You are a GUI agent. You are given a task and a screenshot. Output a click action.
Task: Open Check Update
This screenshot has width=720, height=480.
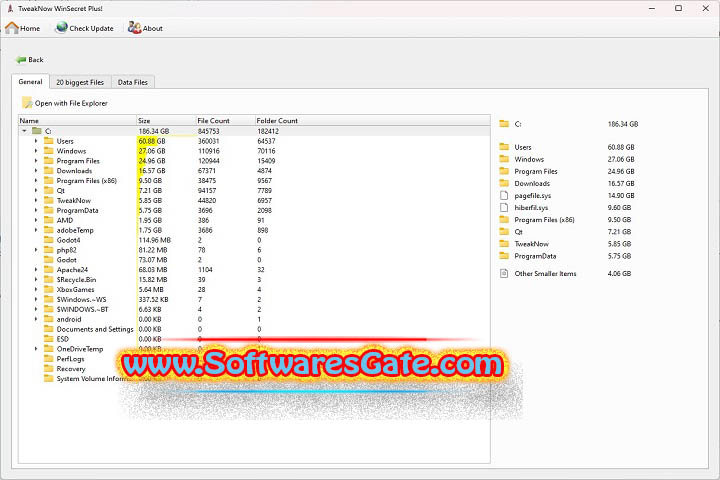coord(84,28)
